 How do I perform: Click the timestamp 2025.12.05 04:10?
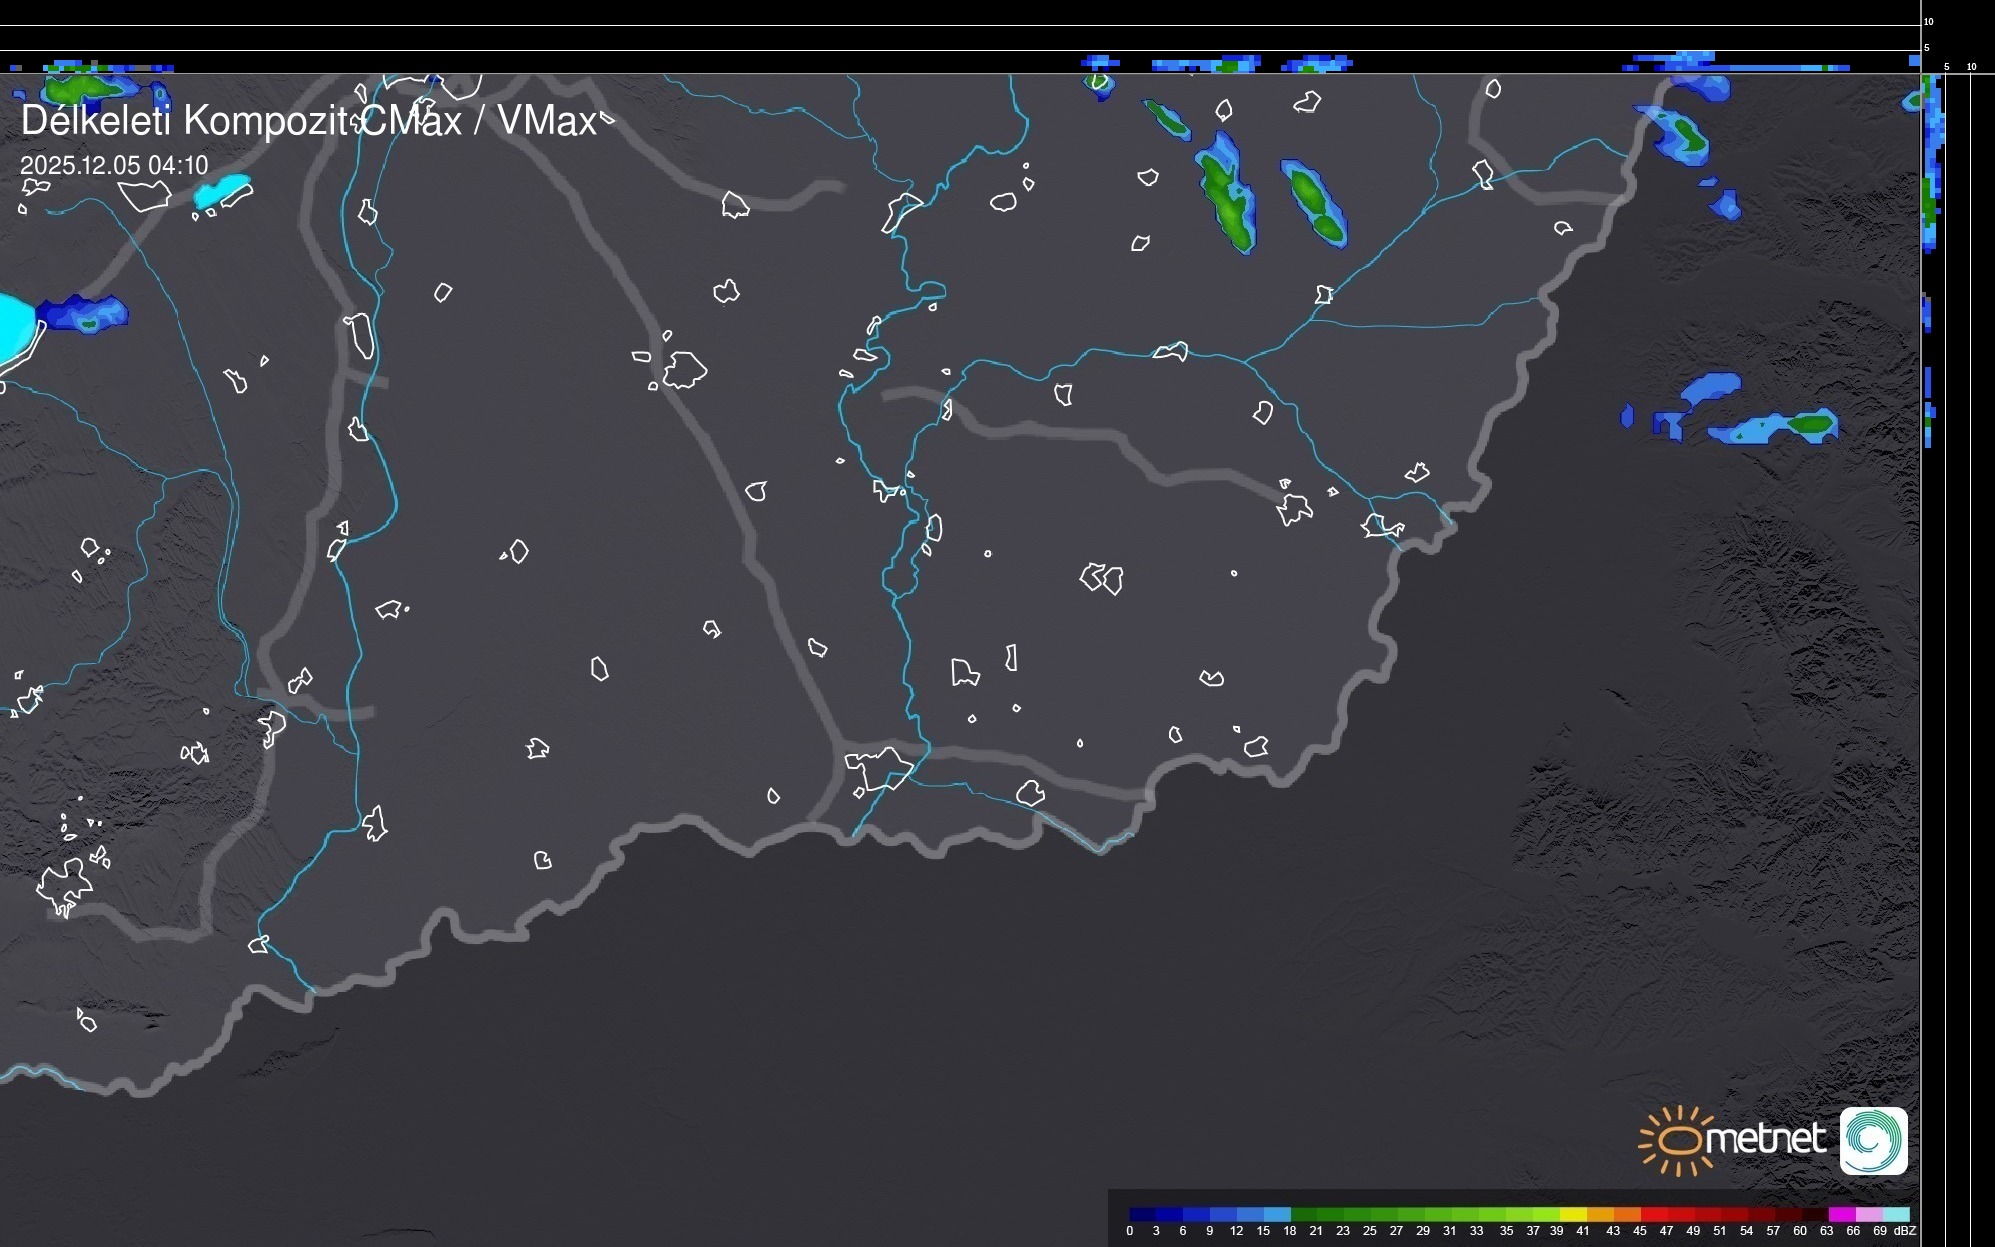[114, 165]
